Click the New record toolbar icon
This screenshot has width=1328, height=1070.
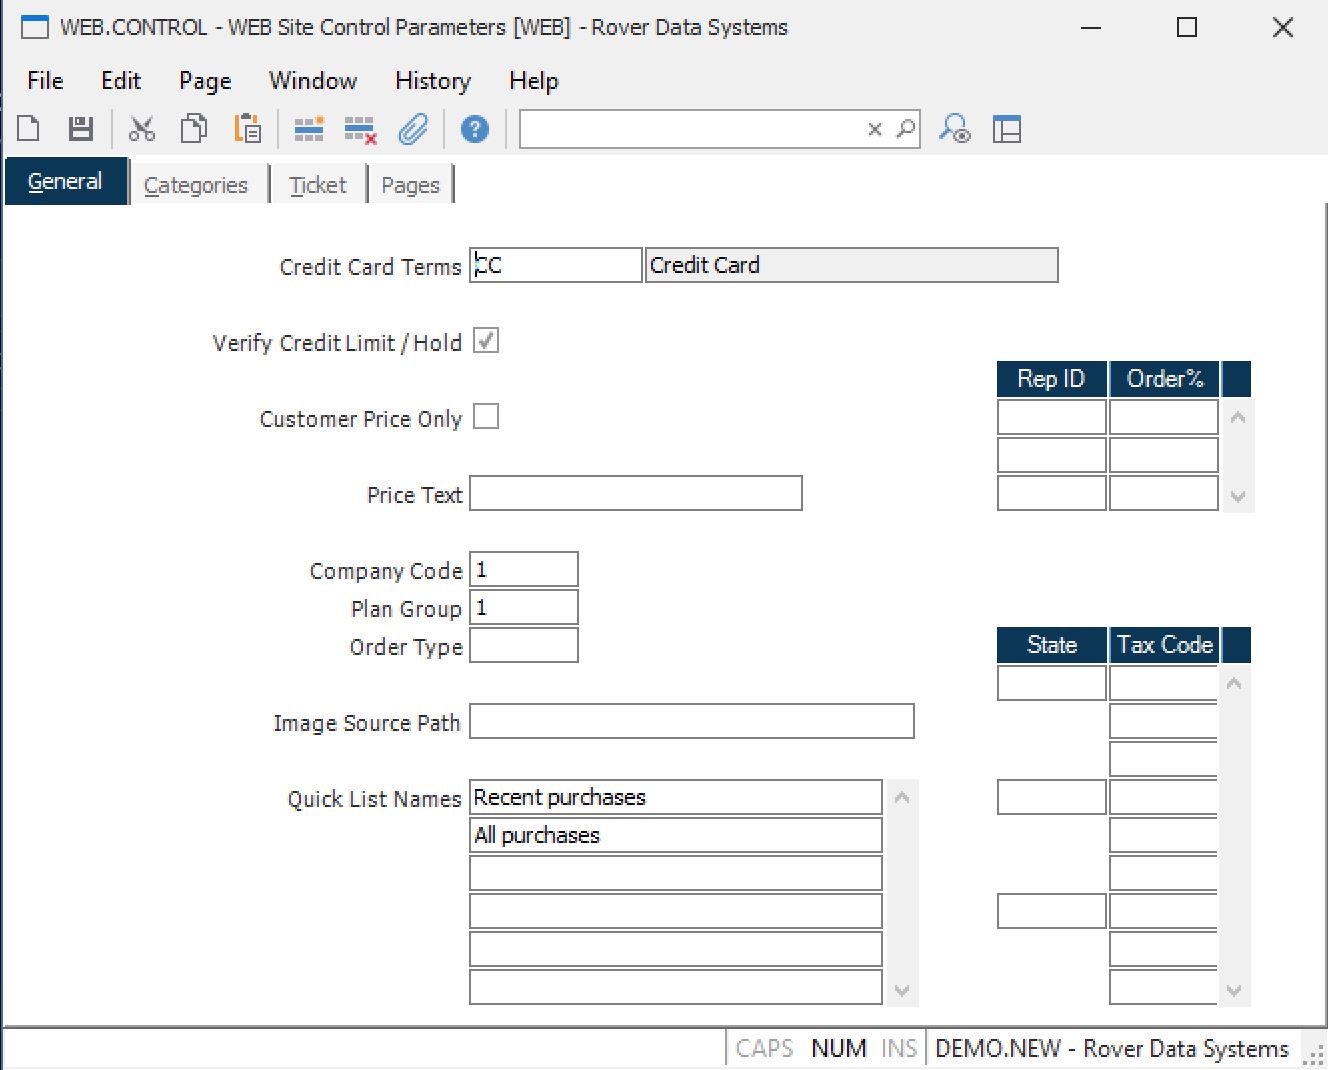(x=29, y=129)
